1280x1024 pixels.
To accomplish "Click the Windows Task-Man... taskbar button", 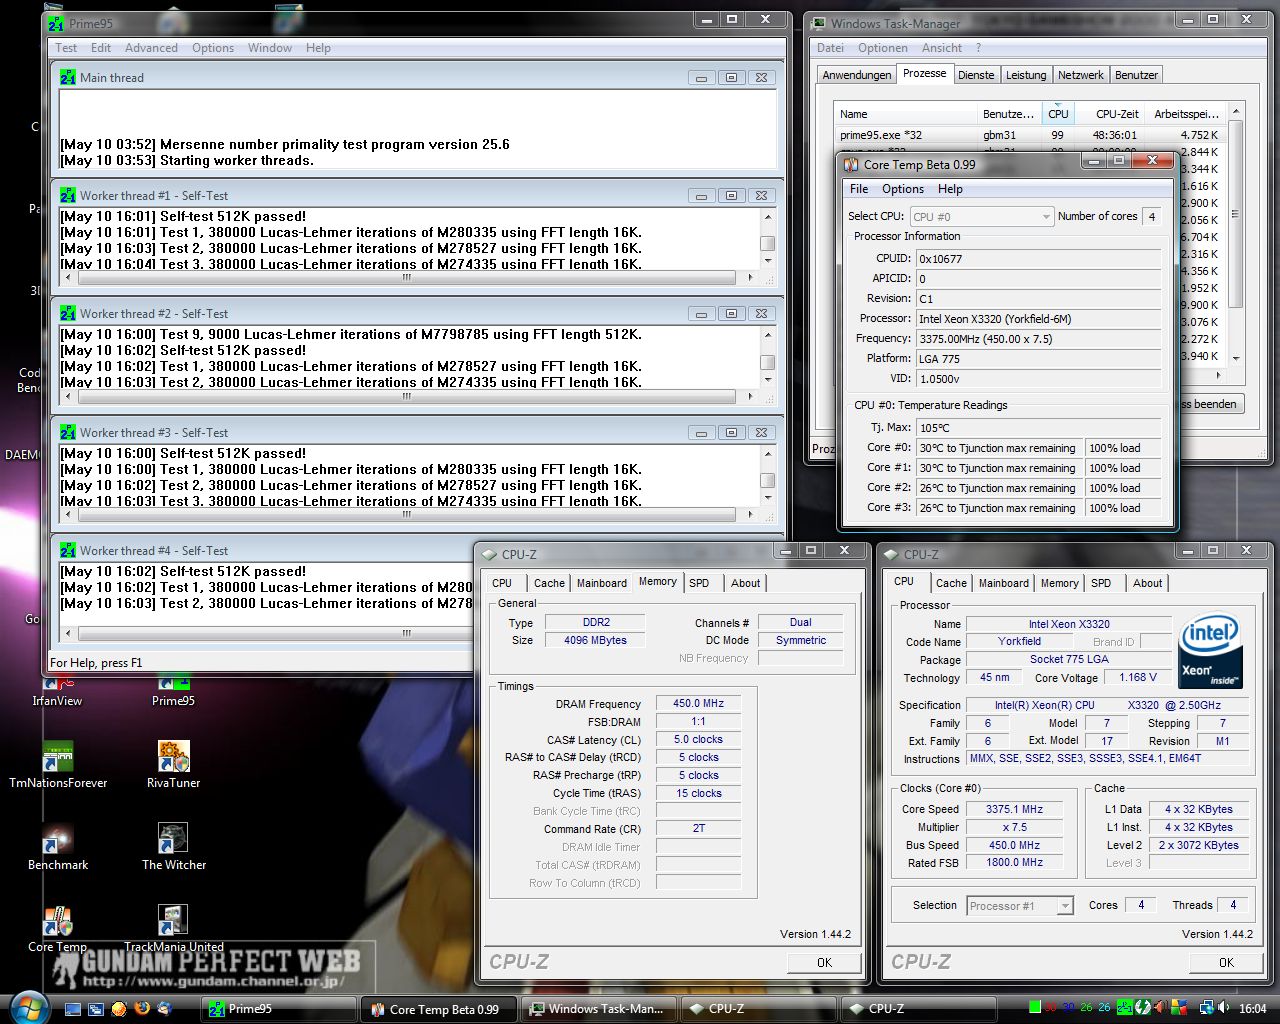I will point(598,1009).
